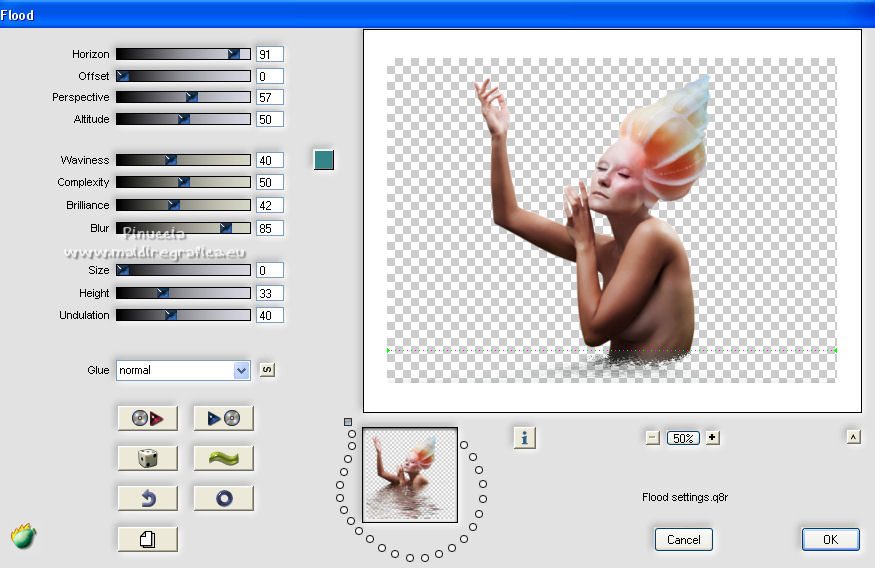Click the Undulation value field

click(270, 315)
